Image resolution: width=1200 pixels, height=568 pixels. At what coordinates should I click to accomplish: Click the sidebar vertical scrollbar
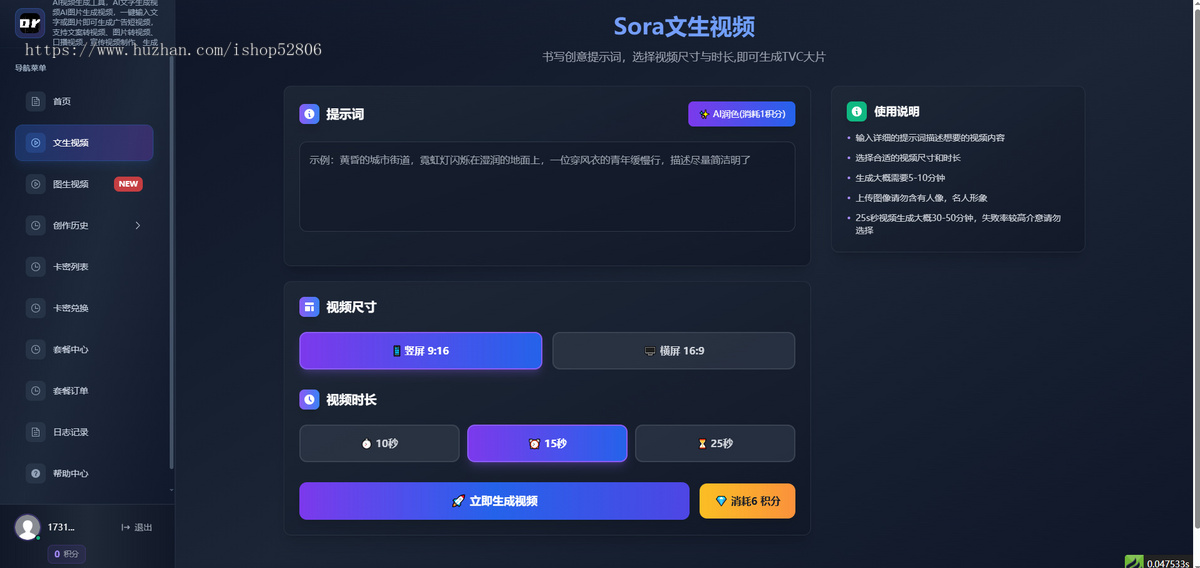(x=172, y=260)
